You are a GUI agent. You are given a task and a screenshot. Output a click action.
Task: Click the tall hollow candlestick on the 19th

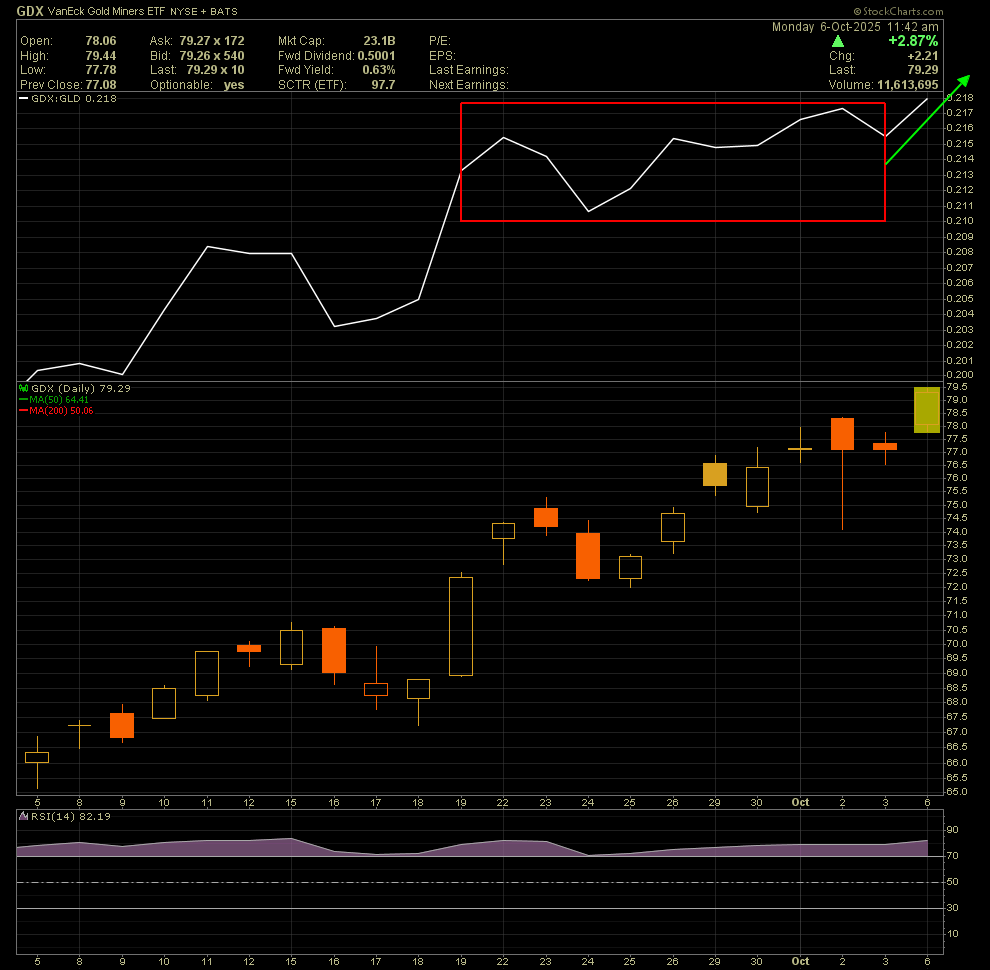pos(461,626)
